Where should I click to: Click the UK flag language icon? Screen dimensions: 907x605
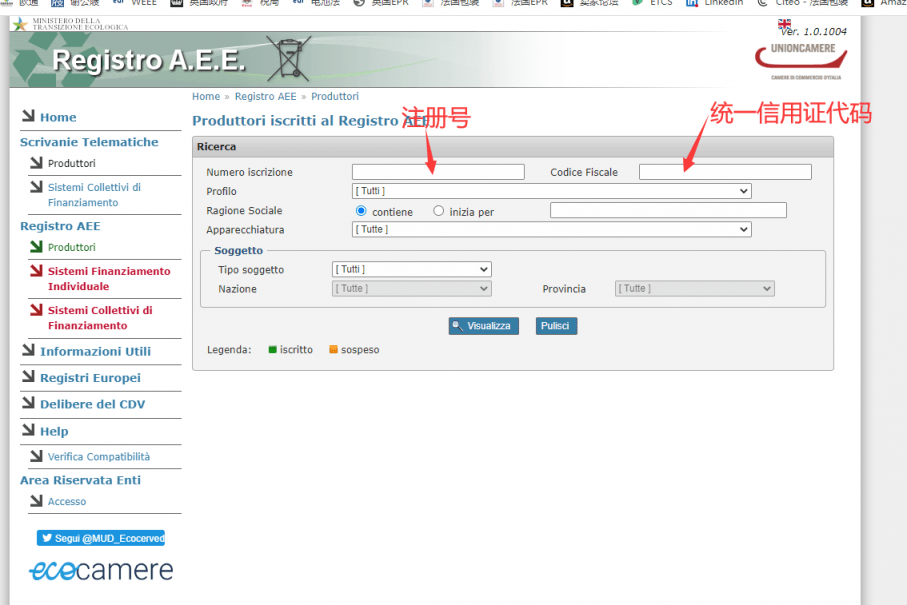coord(784,24)
